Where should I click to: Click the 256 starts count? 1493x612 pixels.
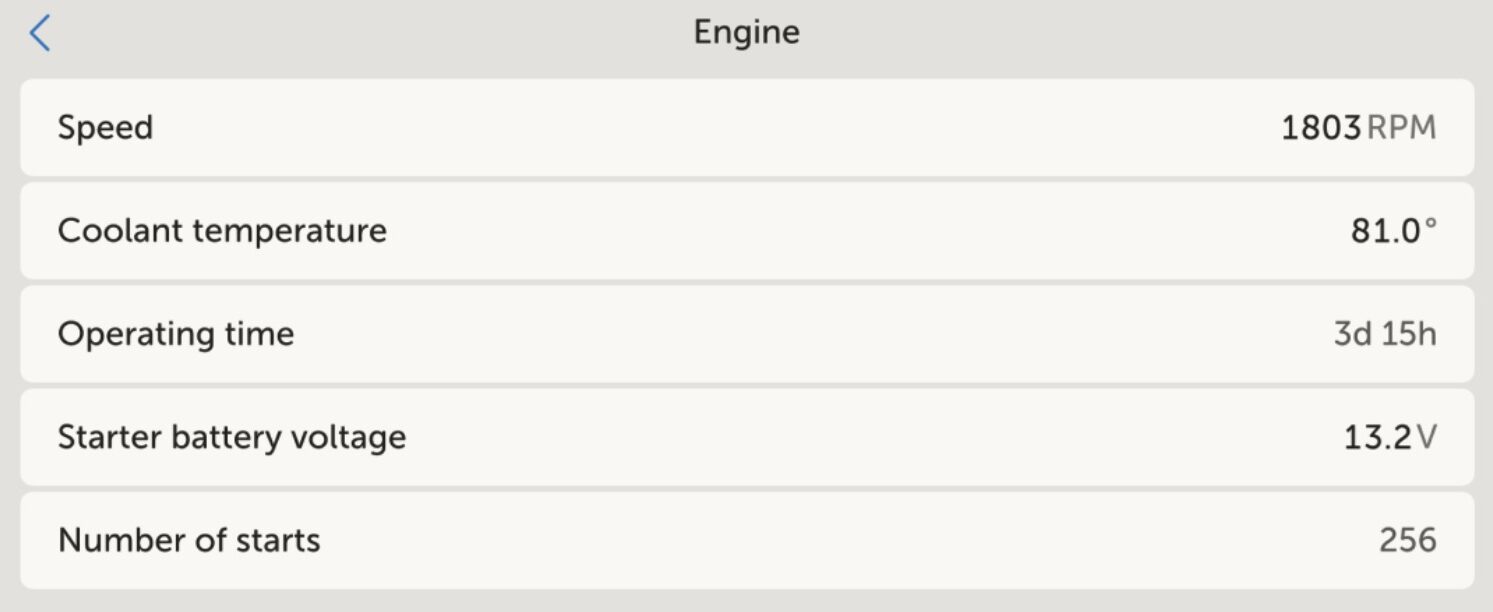click(1407, 540)
